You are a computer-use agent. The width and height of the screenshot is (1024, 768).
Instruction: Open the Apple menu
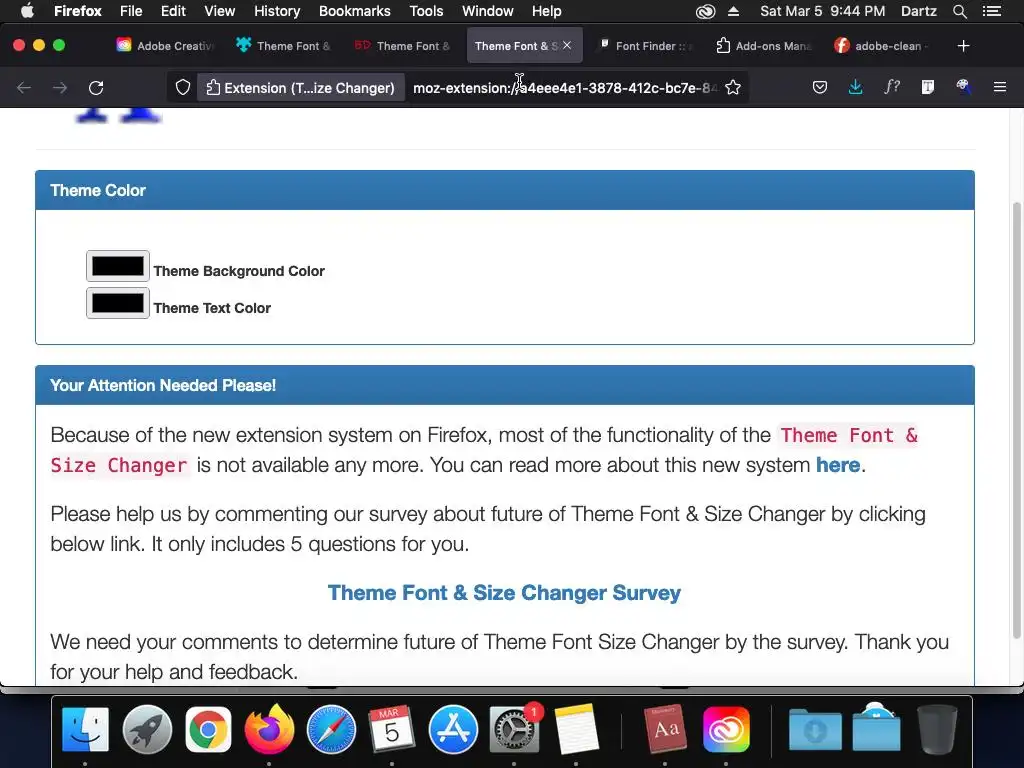coord(27,11)
